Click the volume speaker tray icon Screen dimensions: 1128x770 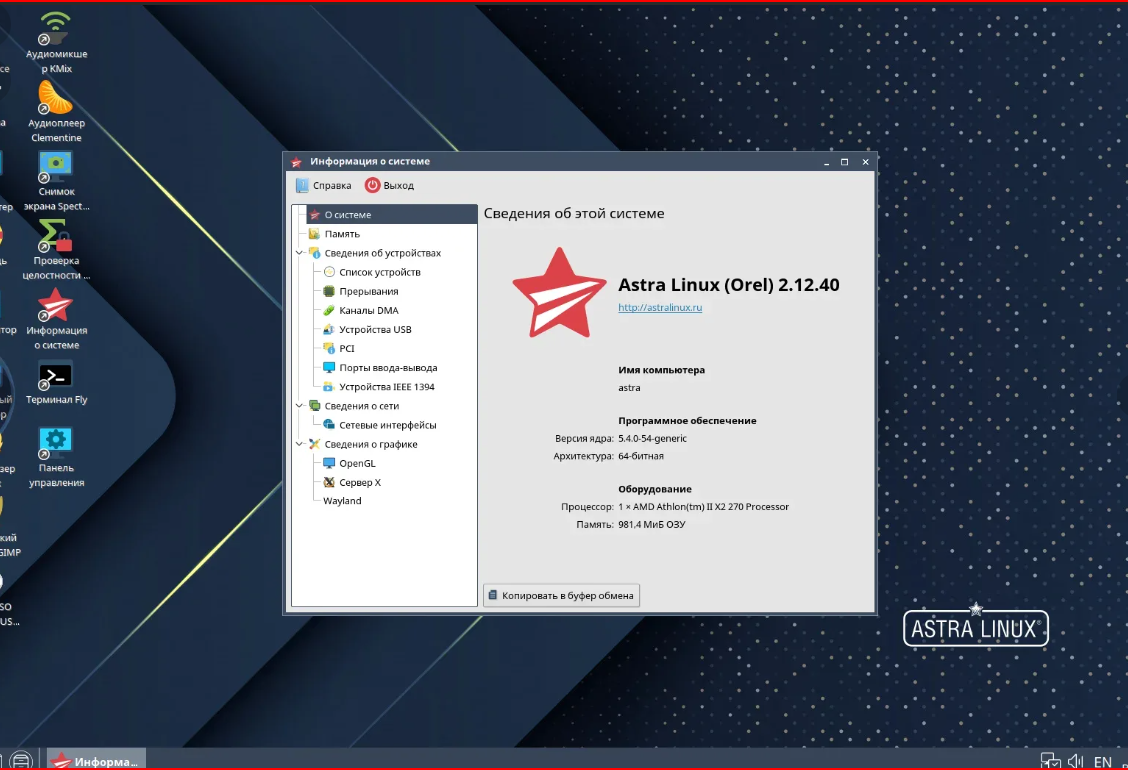point(1075,761)
